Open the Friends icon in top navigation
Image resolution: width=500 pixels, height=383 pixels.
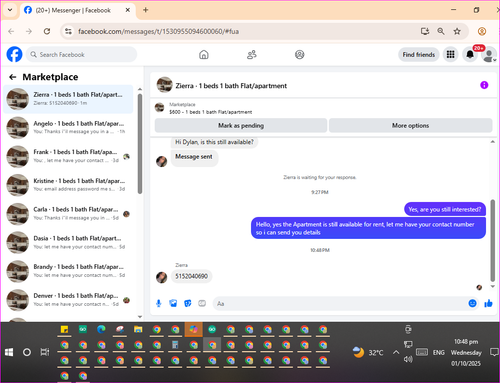(x=252, y=55)
